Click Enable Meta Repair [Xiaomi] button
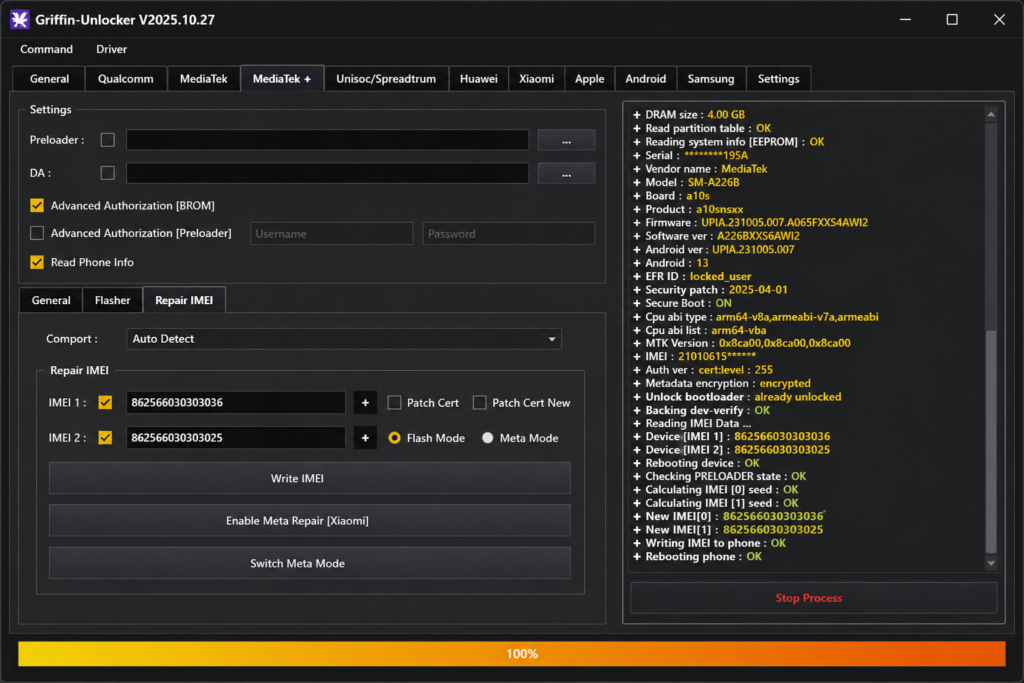The image size is (1024, 683). (x=310, y=521)
